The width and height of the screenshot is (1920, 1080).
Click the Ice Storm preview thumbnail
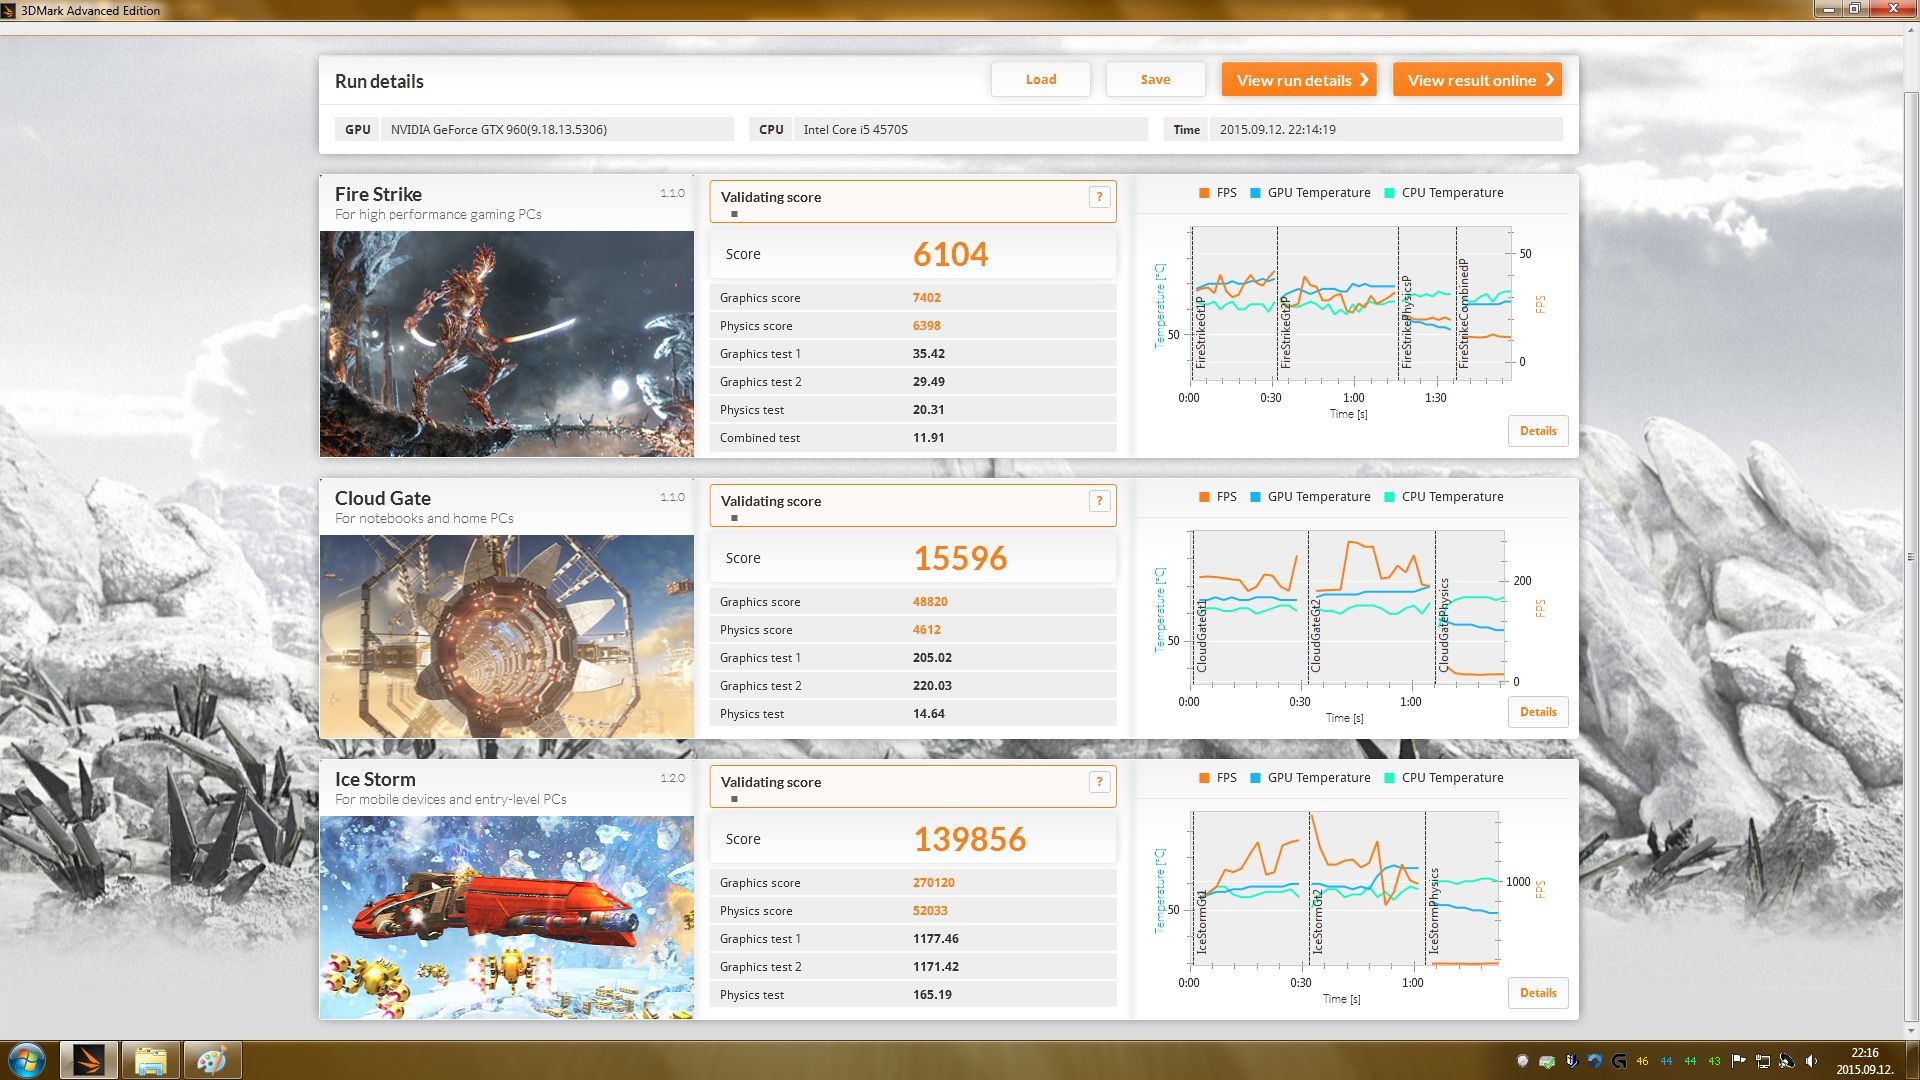click(506, 918)
